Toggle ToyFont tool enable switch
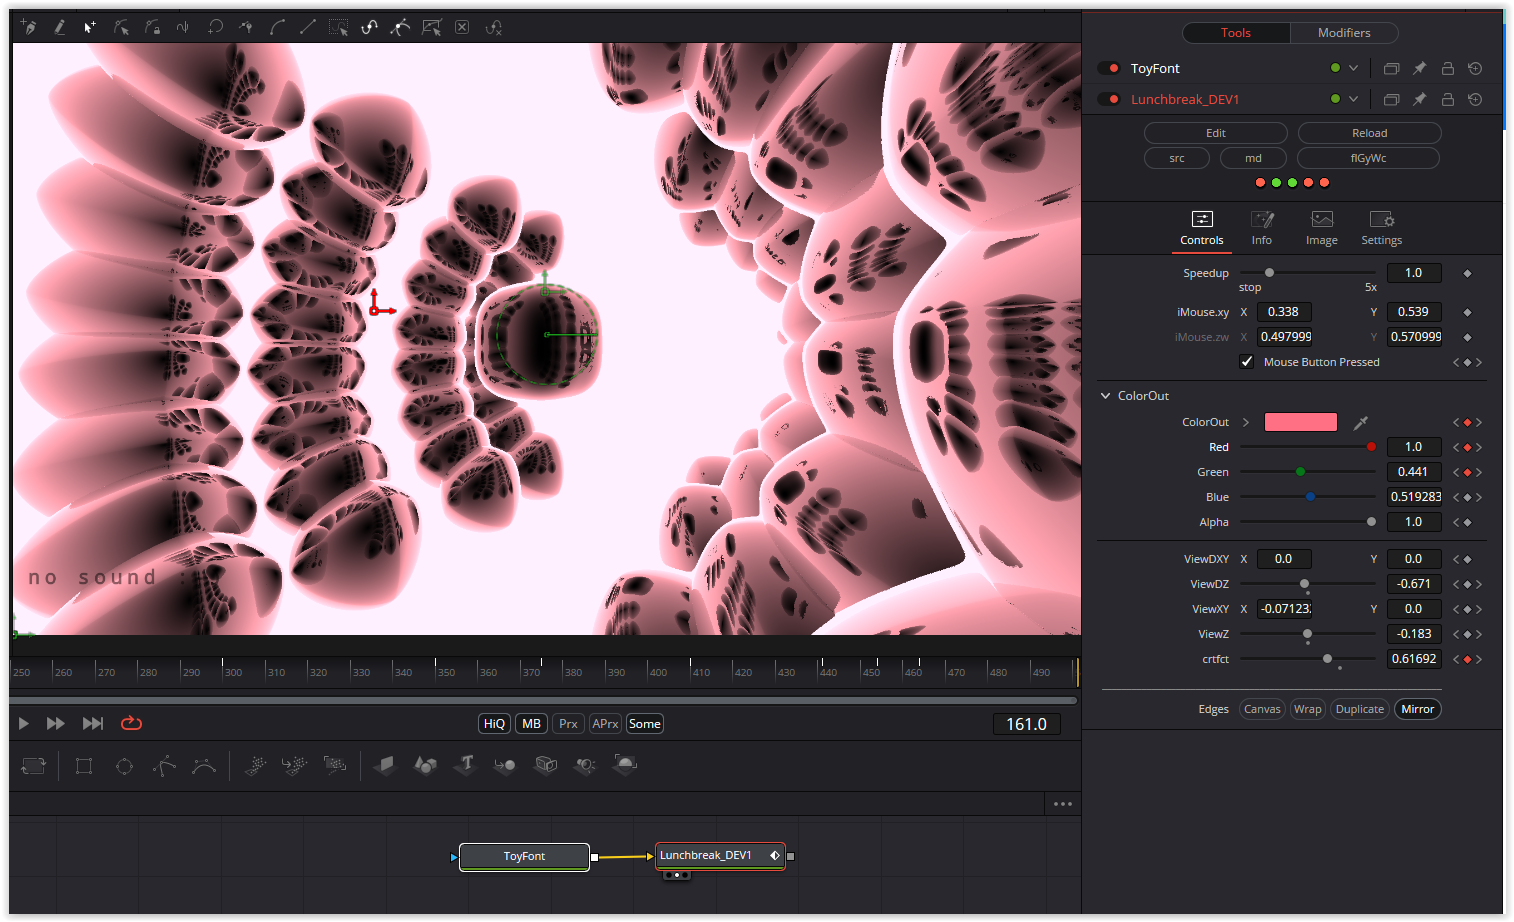 click(1109, 68)
